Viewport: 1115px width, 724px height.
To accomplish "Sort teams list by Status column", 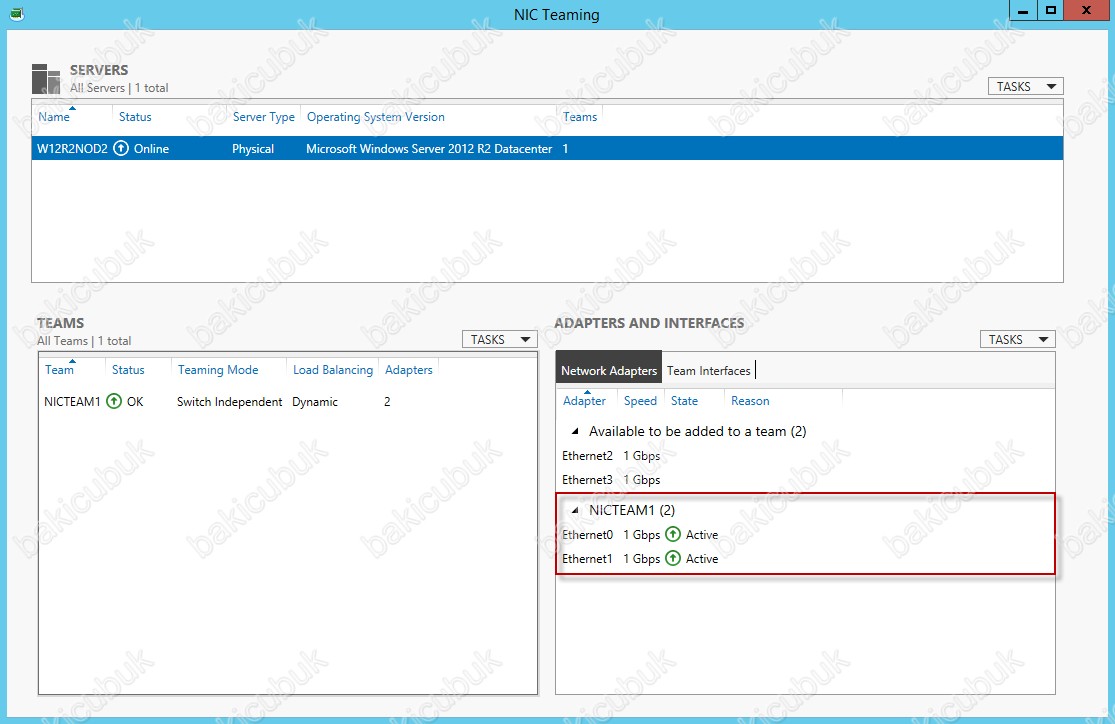I will (128, 369).
